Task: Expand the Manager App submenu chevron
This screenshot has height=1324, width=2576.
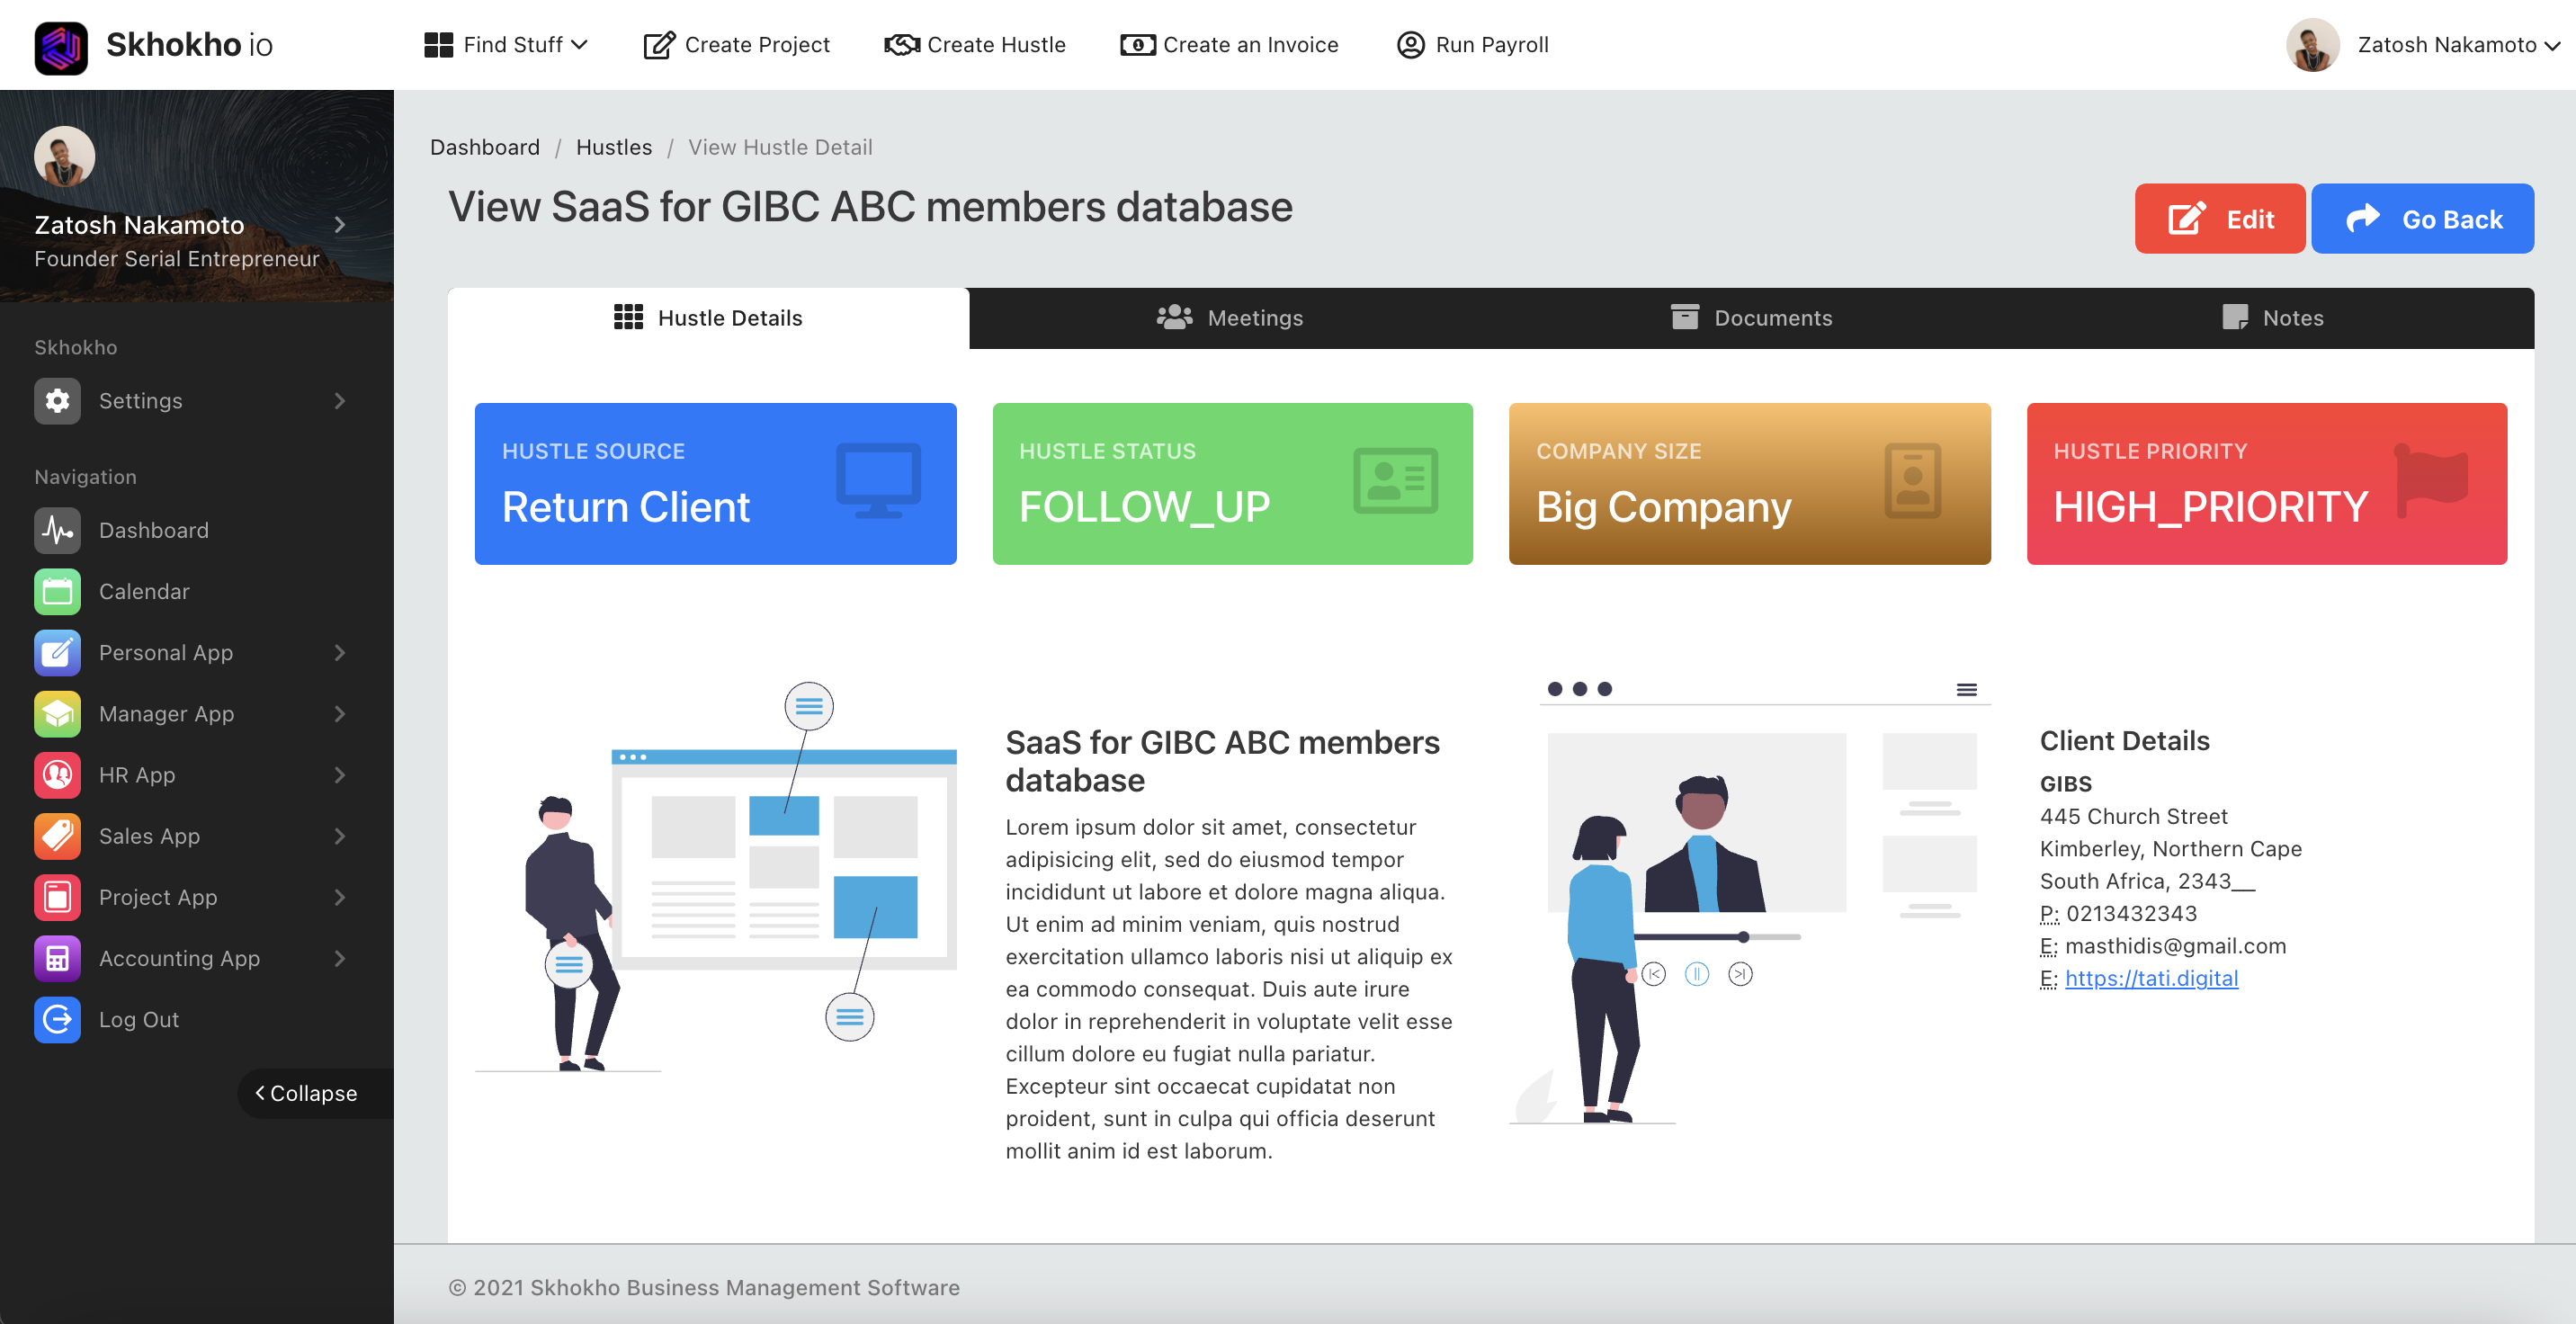Action: click(x=340, y=714)
